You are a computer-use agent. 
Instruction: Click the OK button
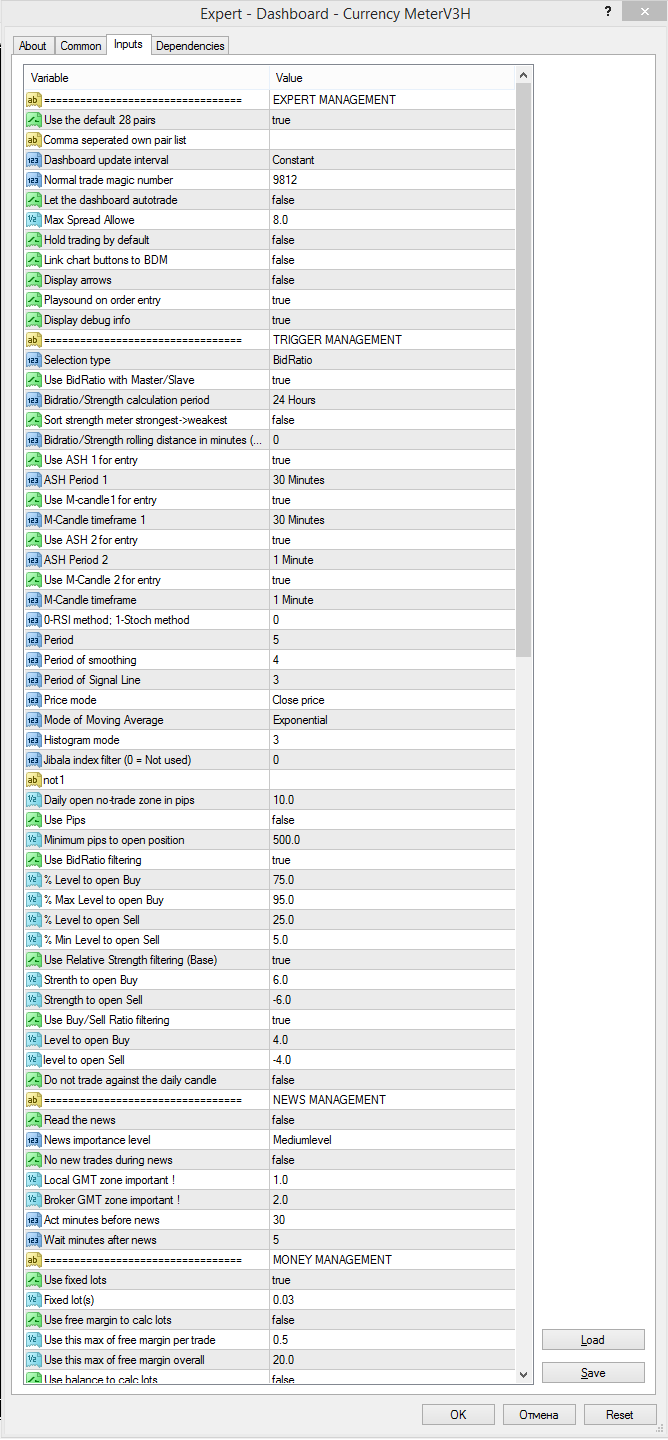[x=458, y=1415]
